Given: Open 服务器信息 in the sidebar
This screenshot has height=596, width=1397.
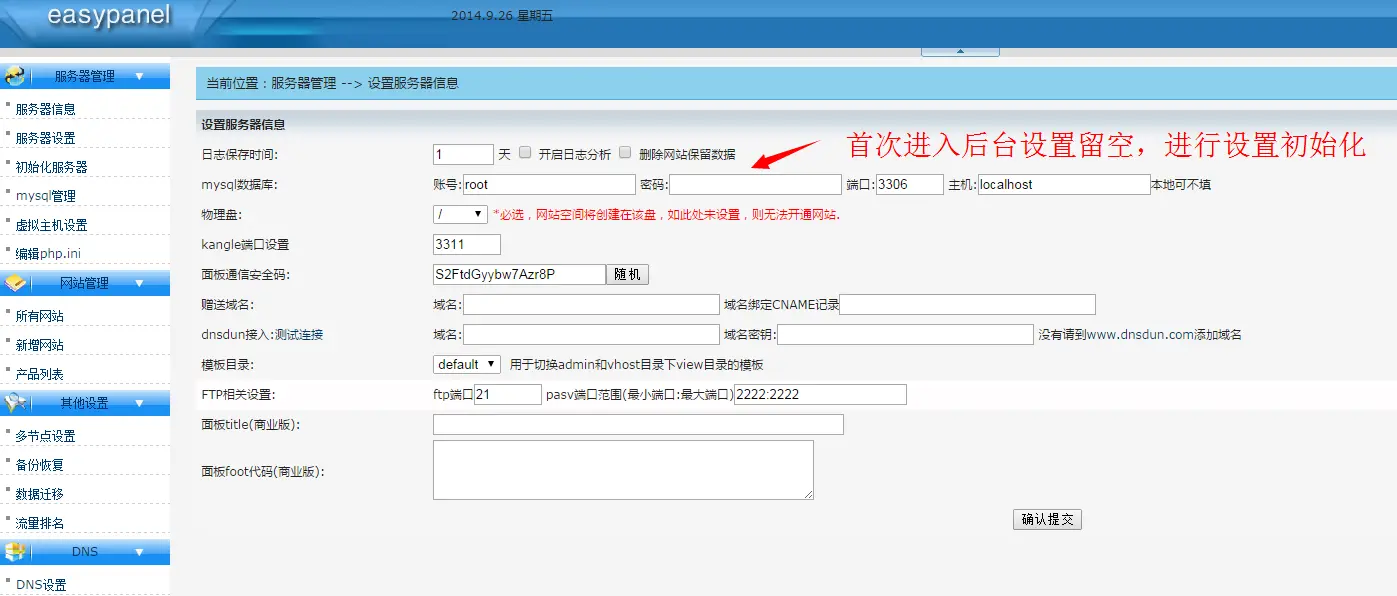Looking at the screenshot, I should [x=46, y=109].
